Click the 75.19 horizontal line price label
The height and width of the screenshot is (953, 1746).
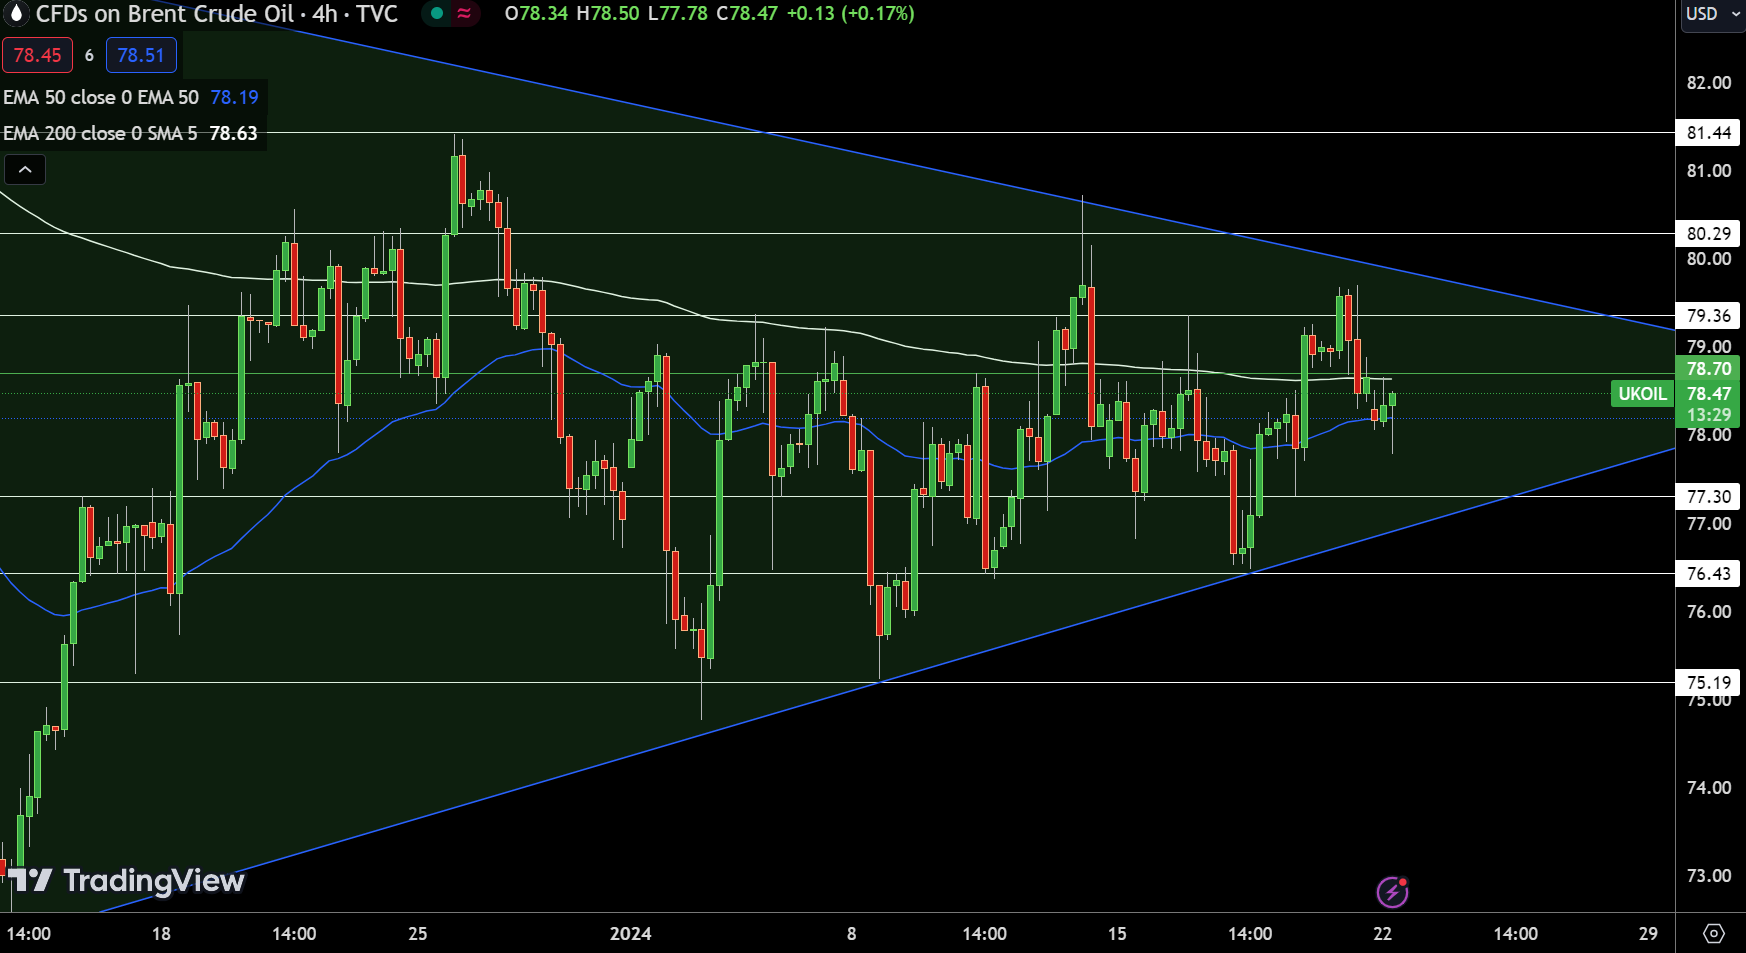click(x=1709, y=683)
